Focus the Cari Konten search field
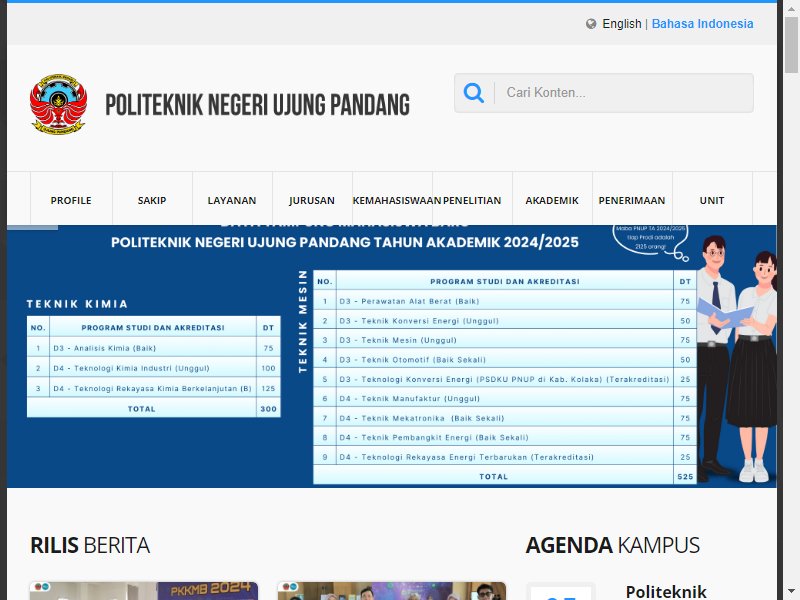 click(x=604, y=93)
